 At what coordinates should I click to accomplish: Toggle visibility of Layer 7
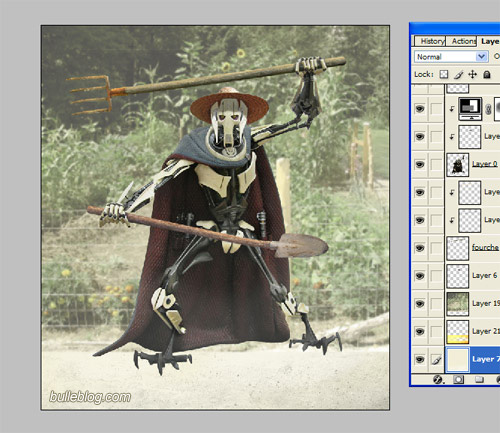pos(420,359)
